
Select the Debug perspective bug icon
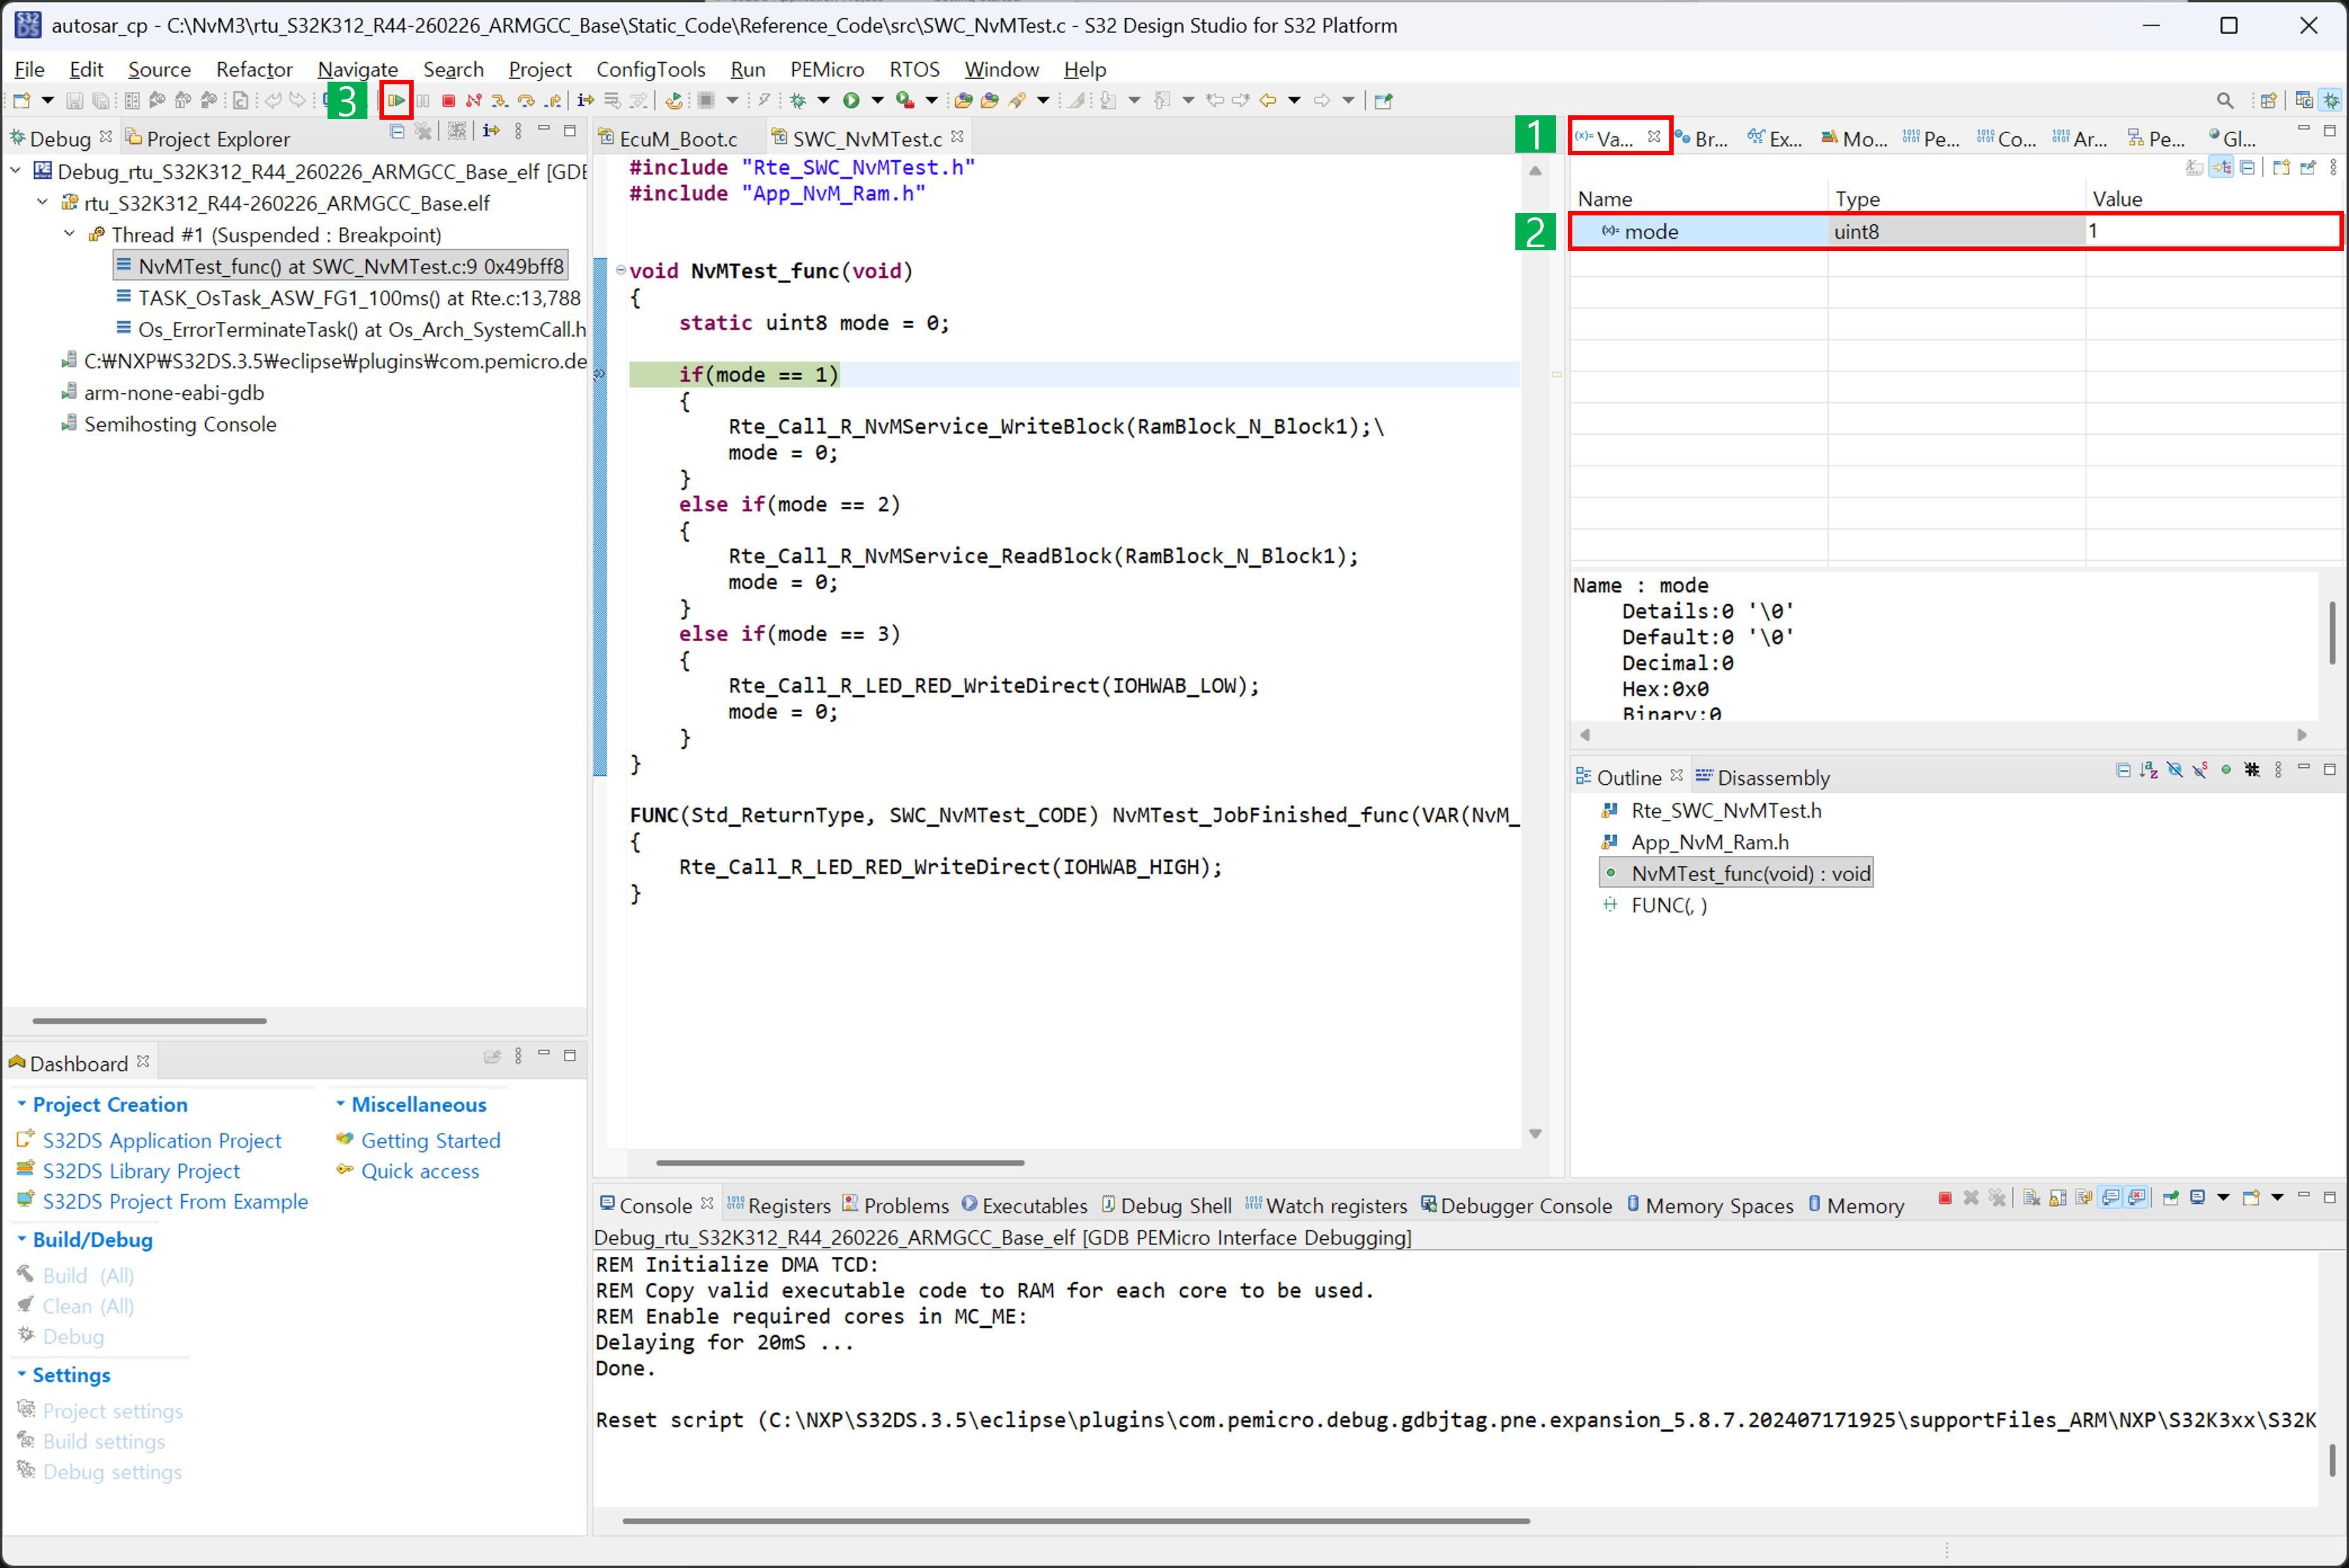coord(2331,100)
